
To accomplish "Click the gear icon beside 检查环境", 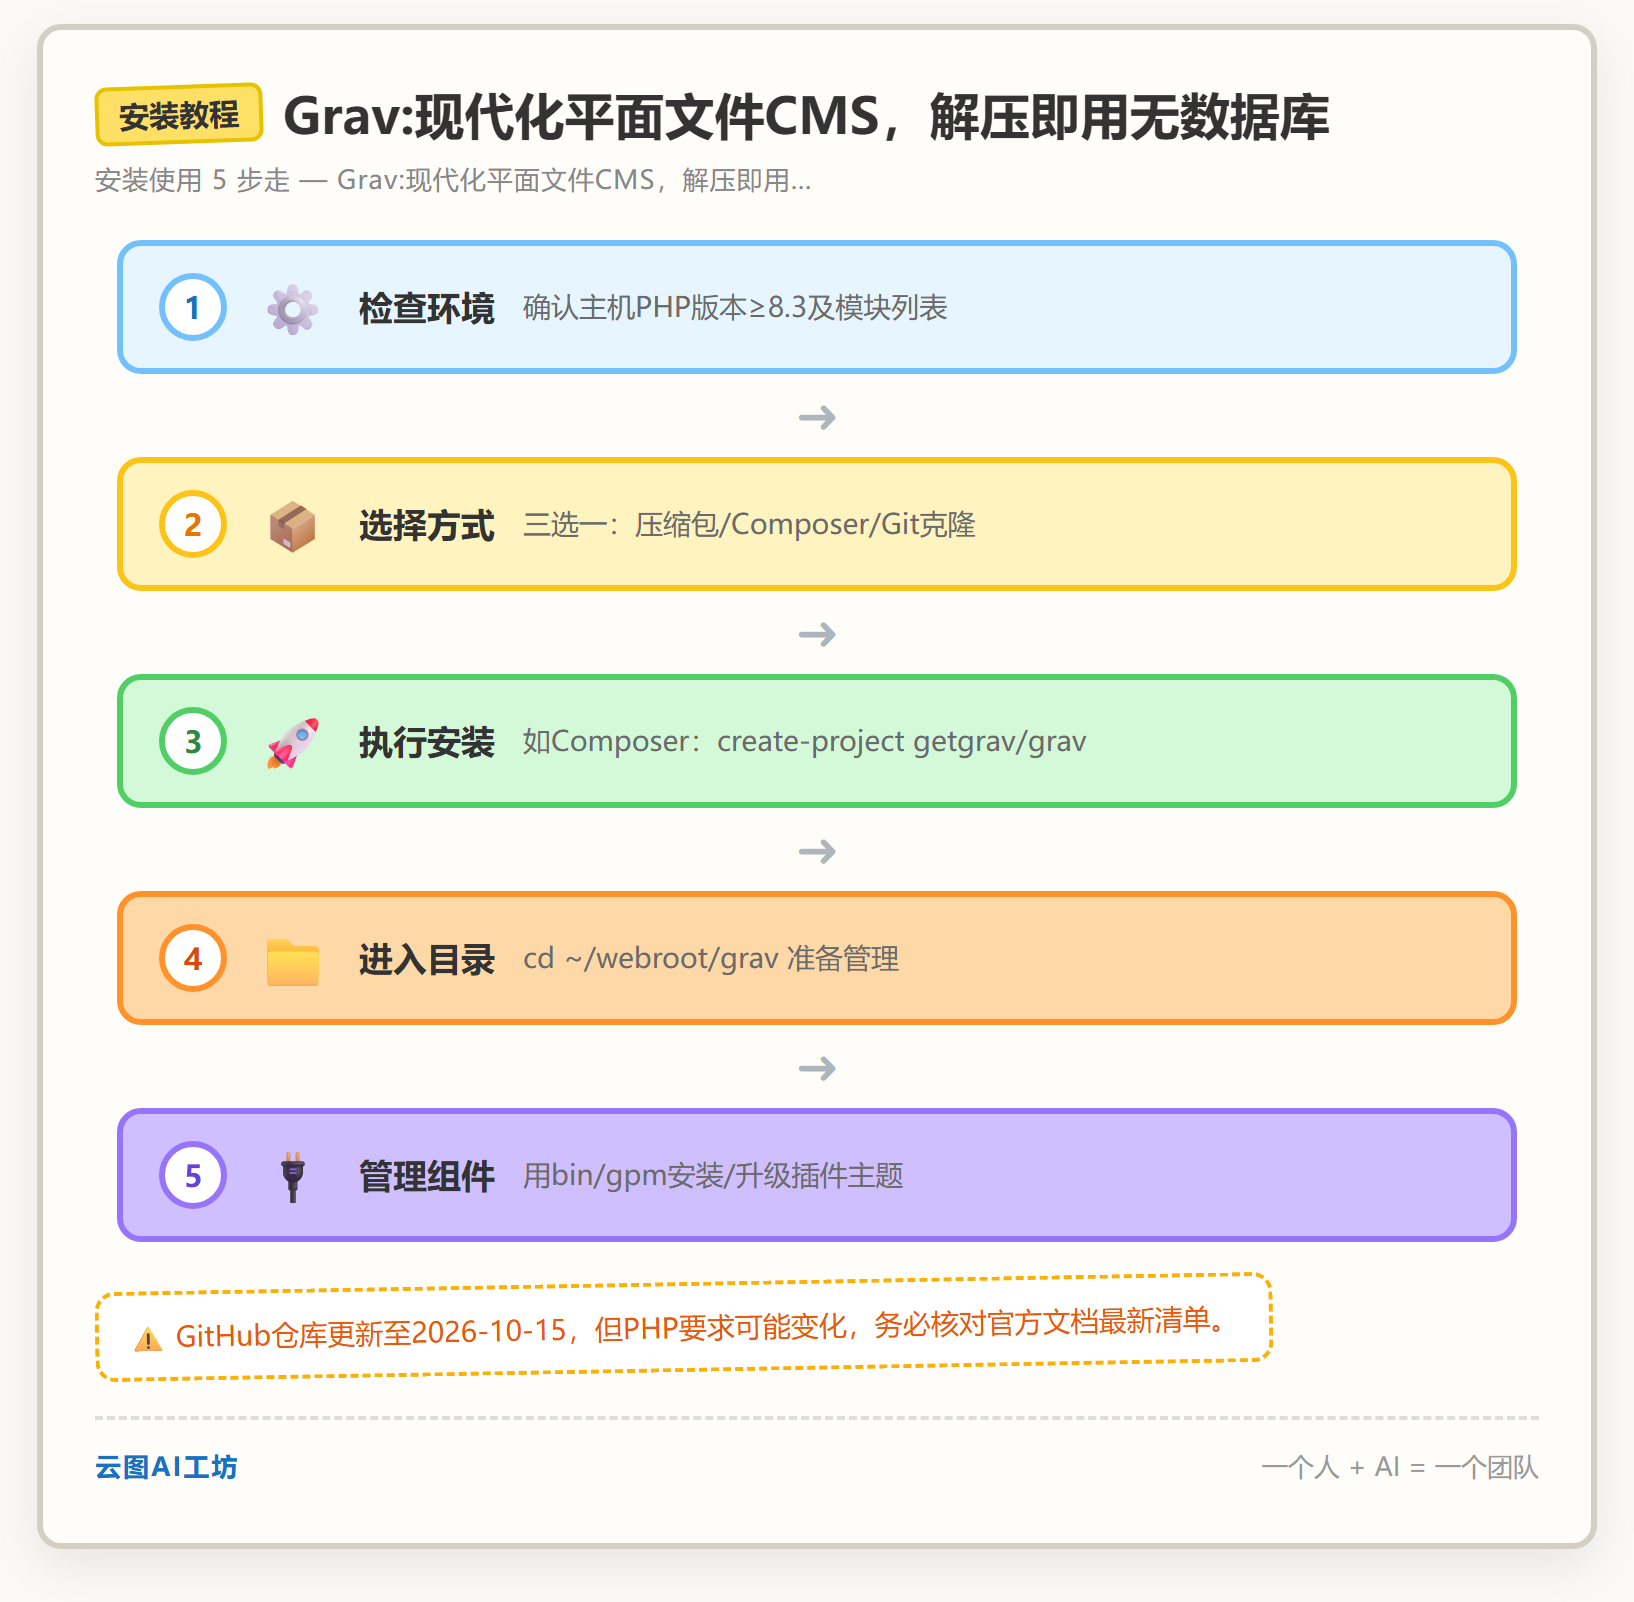I will (292, 308).
